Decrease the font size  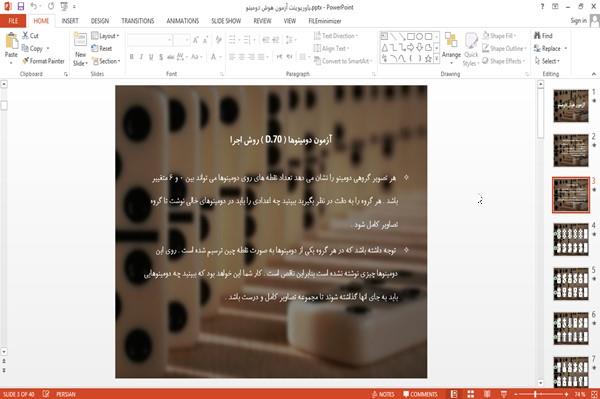tap(206, 40)
